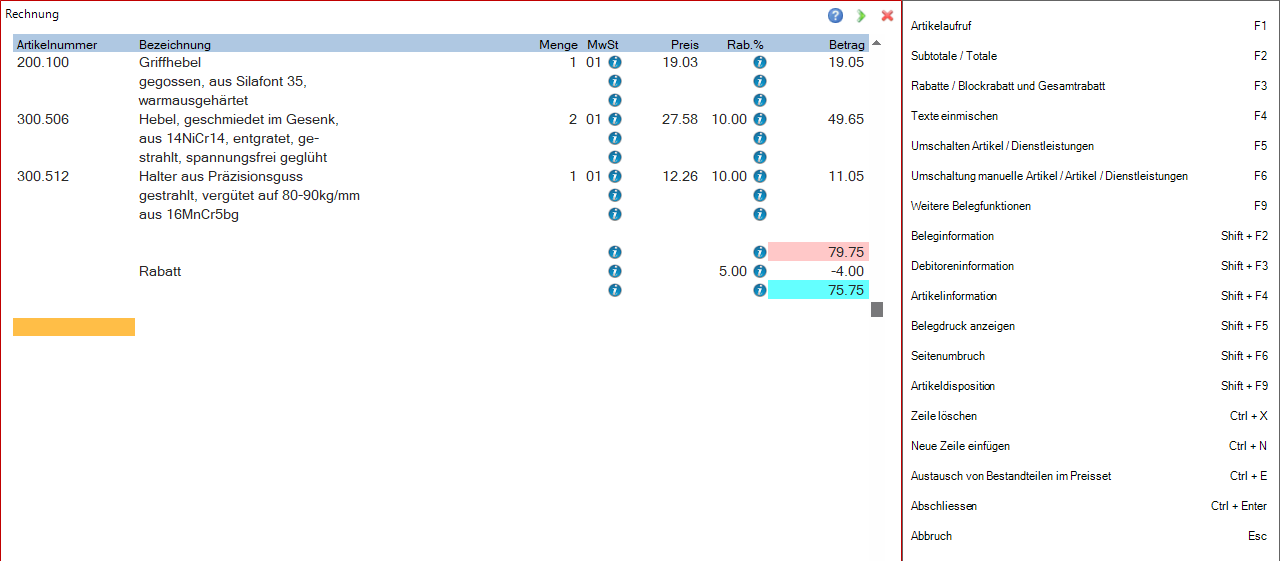Insert a Seitenumbruch via function list
The image size is (1280, 561).
[1089, 356]
